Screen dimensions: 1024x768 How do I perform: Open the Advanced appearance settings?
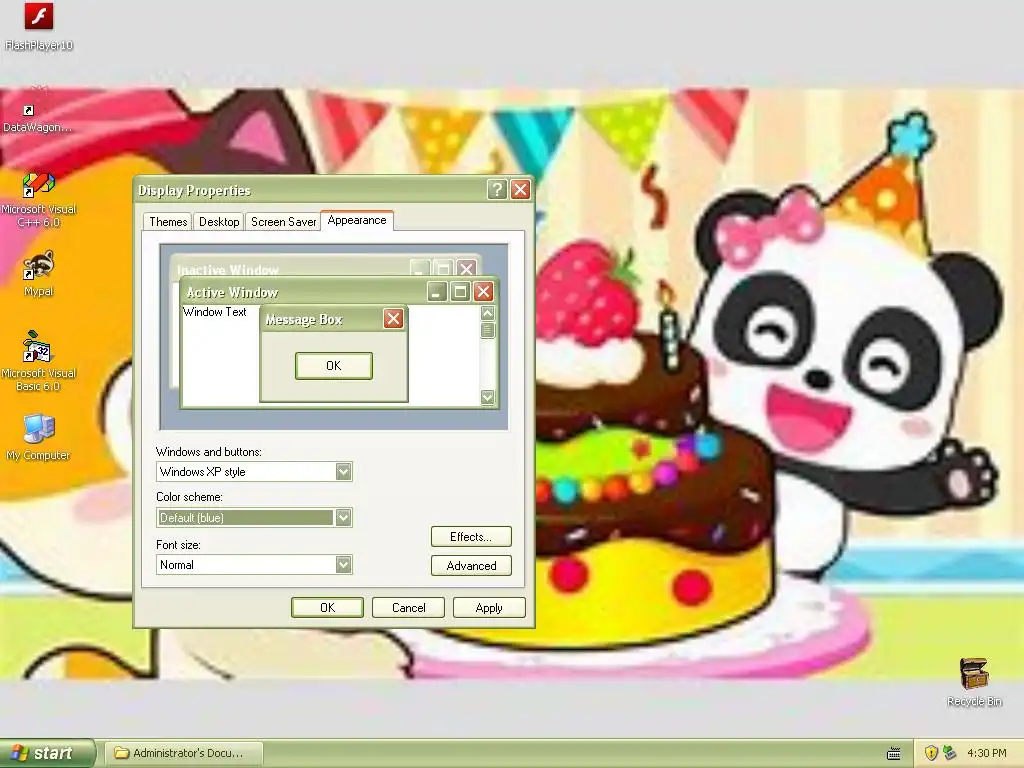[x=471, y=566]
